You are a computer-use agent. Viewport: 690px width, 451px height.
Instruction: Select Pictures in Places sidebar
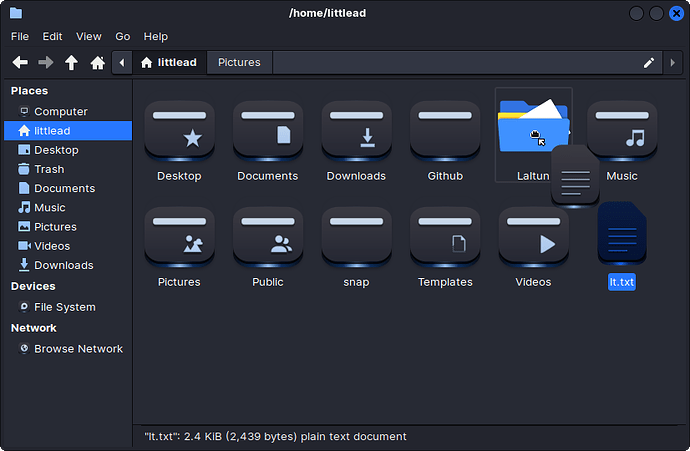pos(68,227)
